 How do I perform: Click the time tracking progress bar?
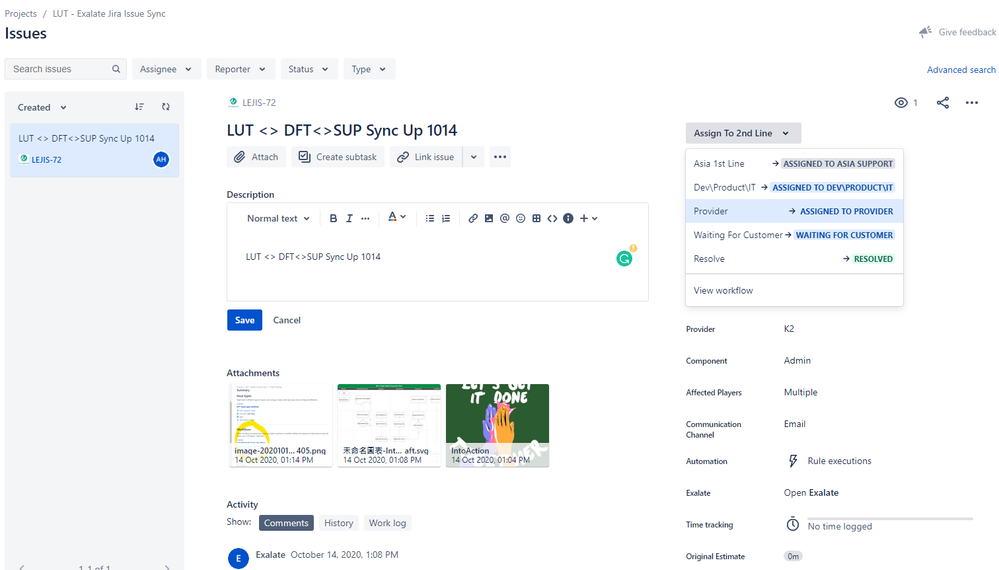click(891, 519)
